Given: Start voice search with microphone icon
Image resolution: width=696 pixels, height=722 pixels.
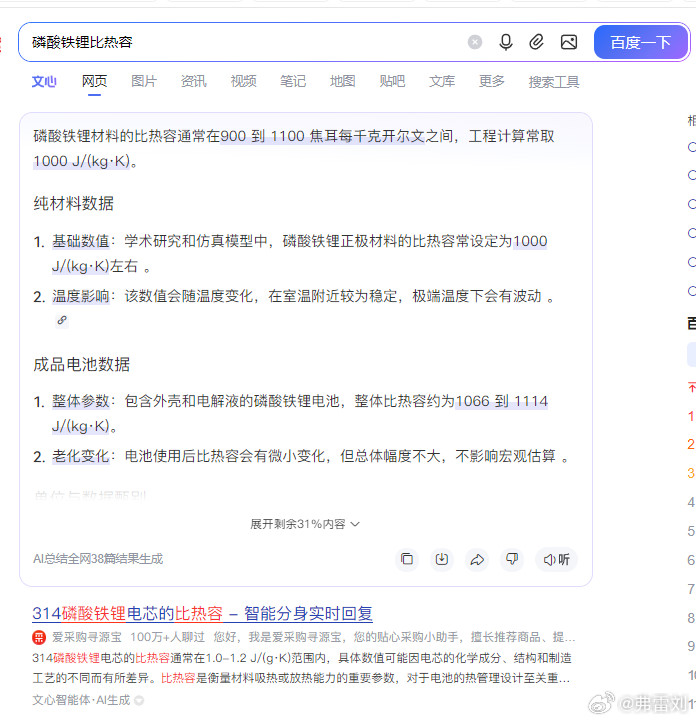Looking at the screenshot, I should coord(505,42).
